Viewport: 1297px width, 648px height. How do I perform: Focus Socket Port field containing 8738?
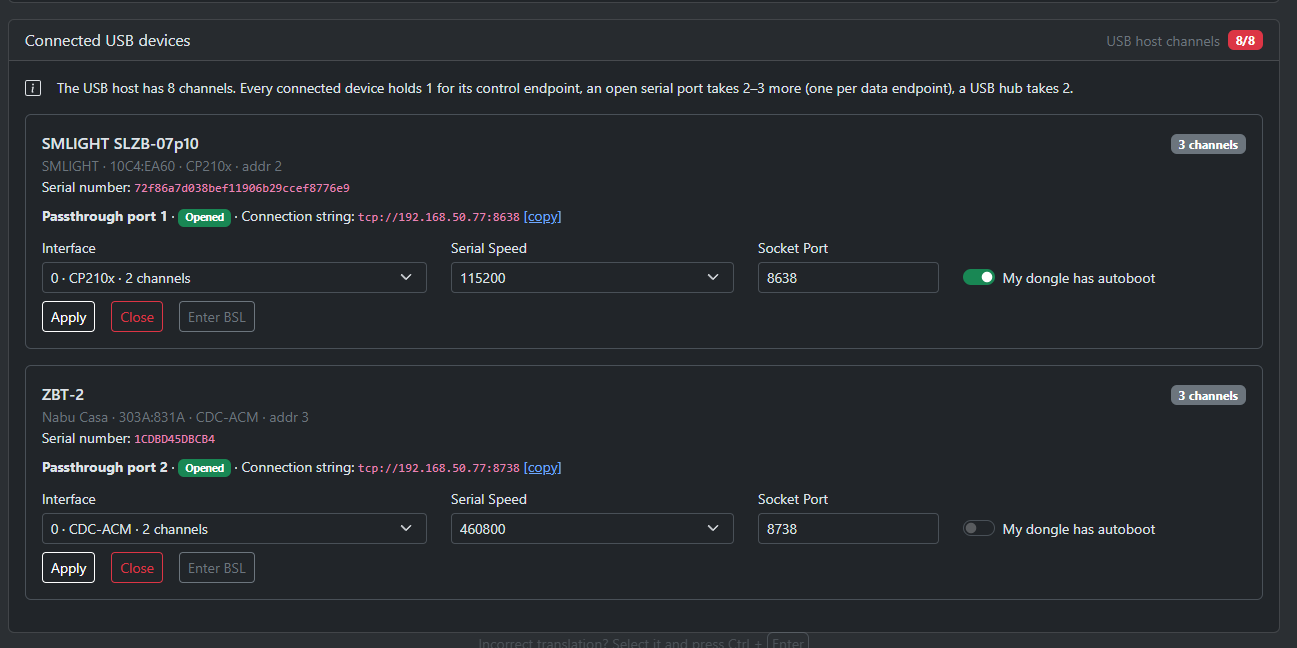(848, 529)
